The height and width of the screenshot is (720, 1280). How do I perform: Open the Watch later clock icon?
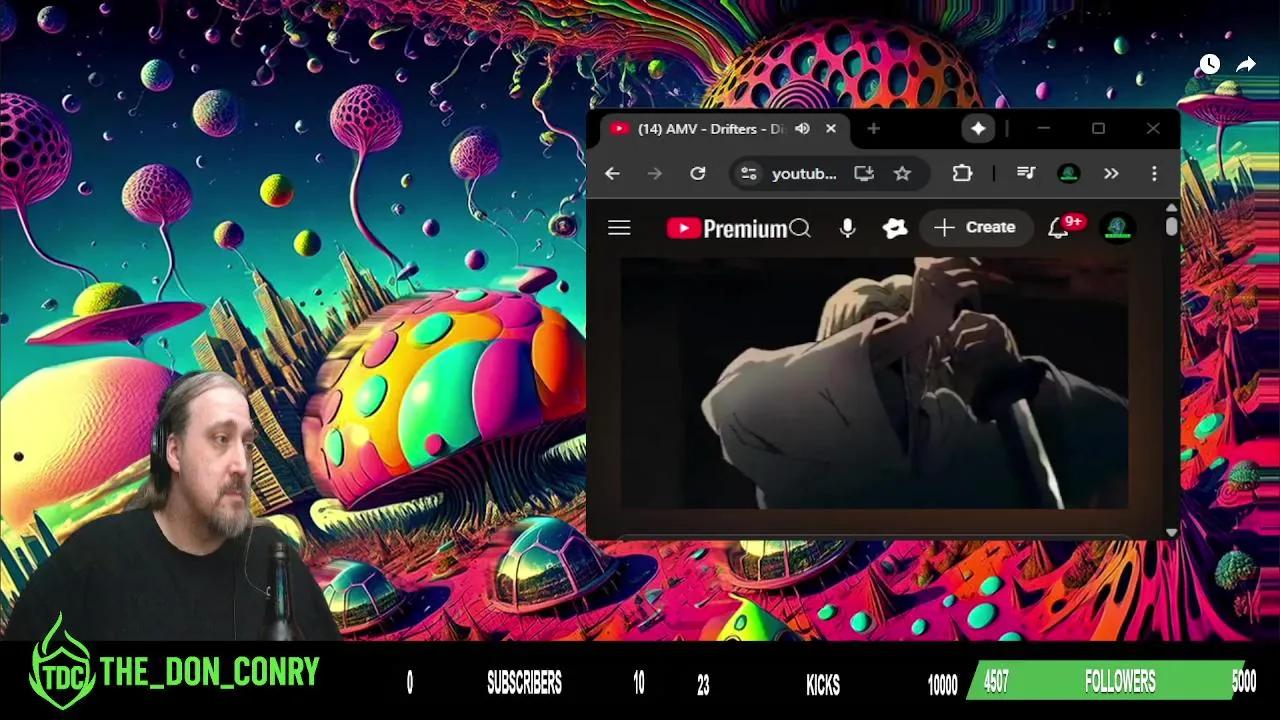coord(1209,64)
